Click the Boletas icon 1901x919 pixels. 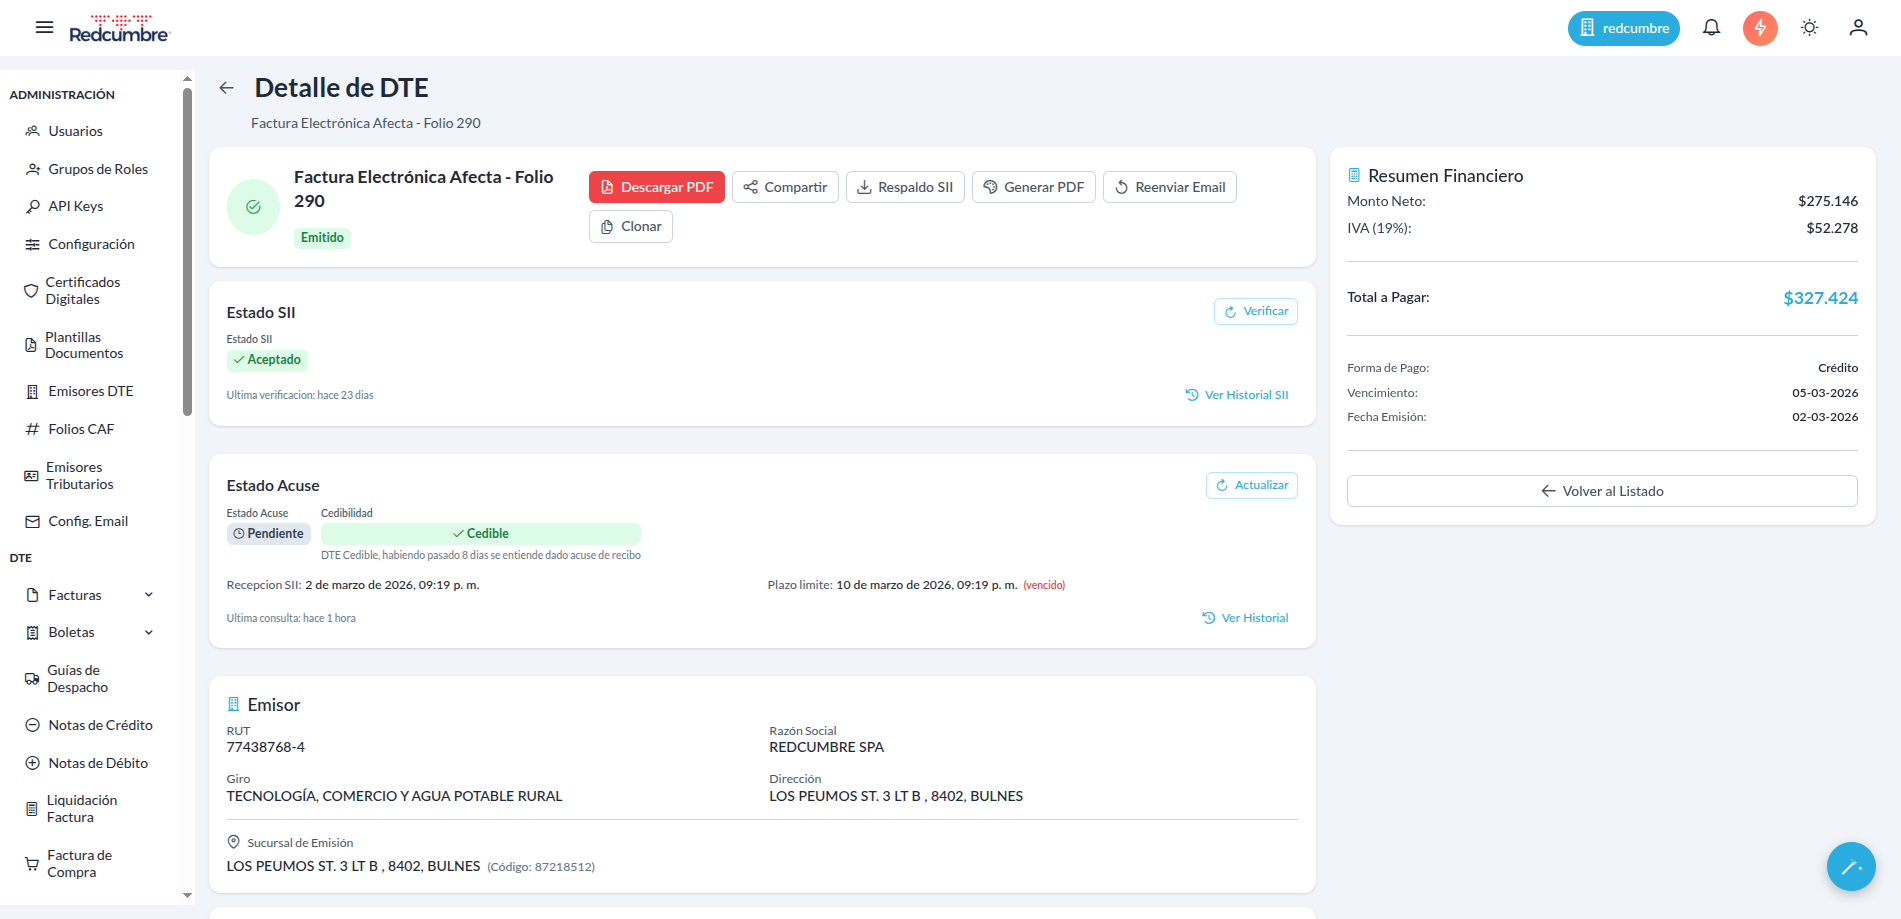coord(32,633)
